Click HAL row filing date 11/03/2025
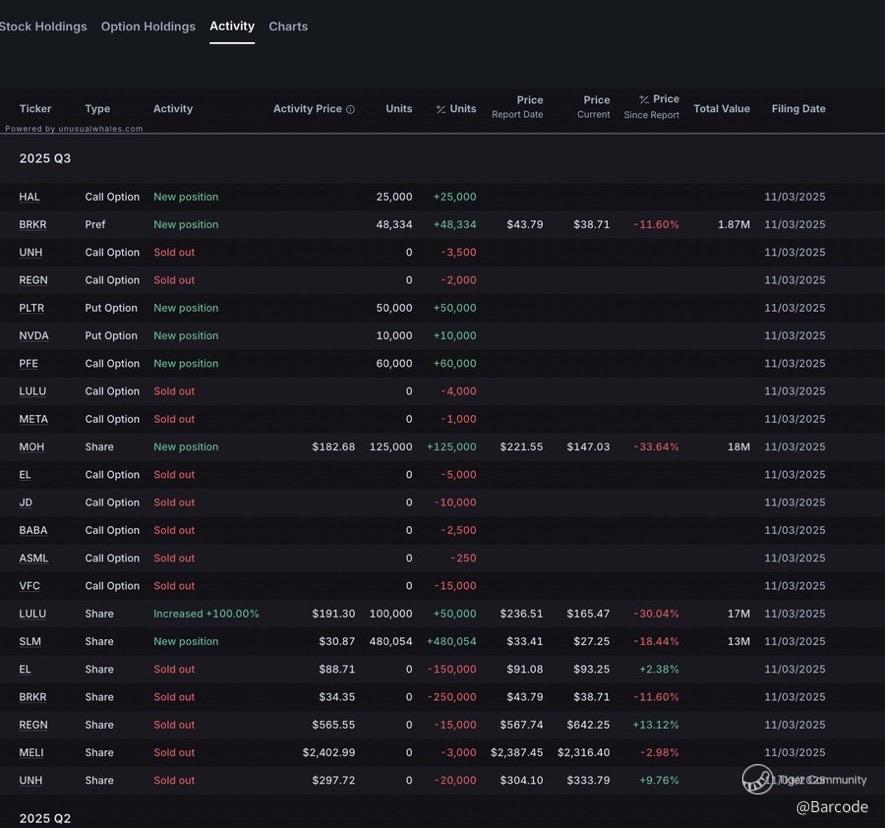Viewport: 885px width, 828px height. 795,197
